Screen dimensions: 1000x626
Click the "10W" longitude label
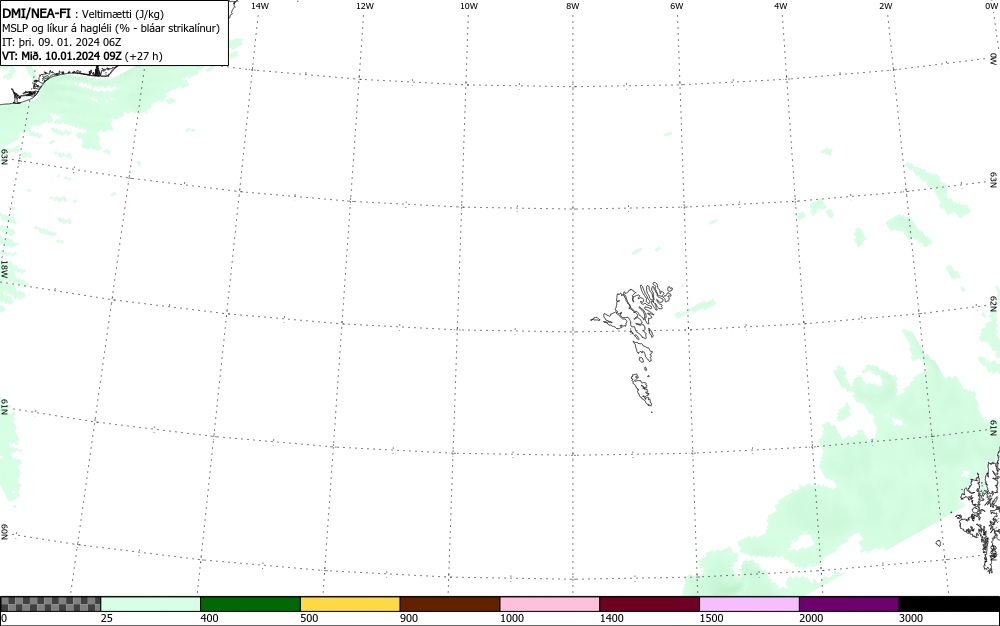pyautogui.click(x=469, y=6)
